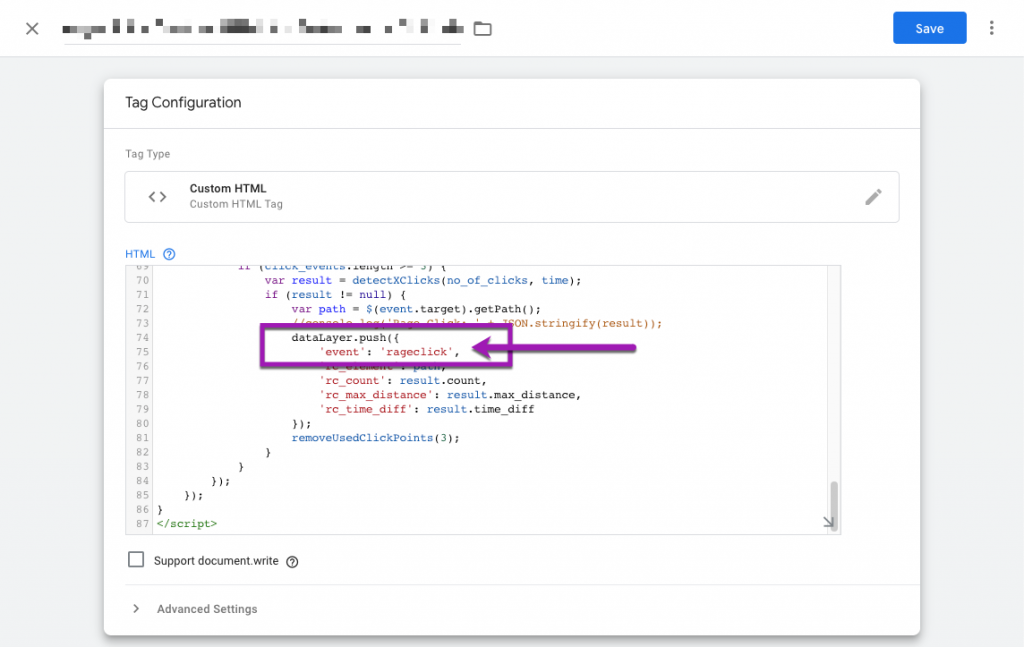Screen dimensions: 1024x647
Task: Click the commented console.log line 73
Action: [x=477, y=323]
